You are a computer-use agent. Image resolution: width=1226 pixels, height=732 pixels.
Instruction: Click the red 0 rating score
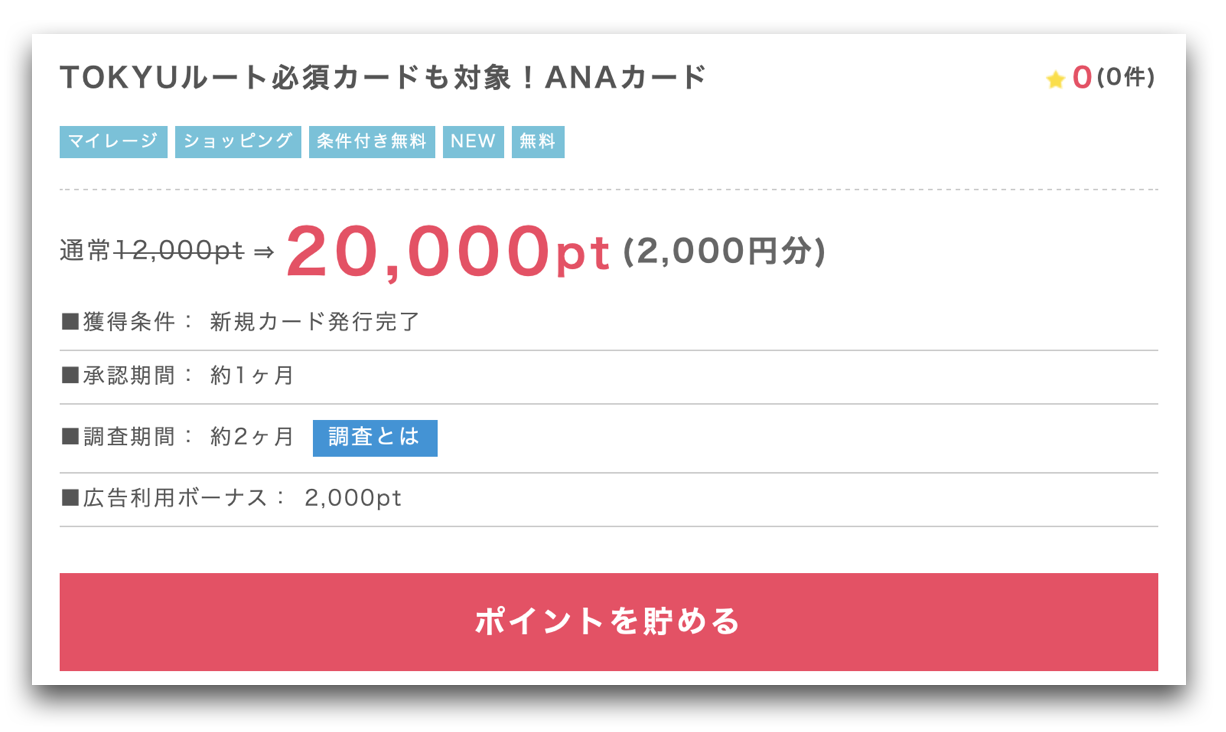click(1081, 78)
